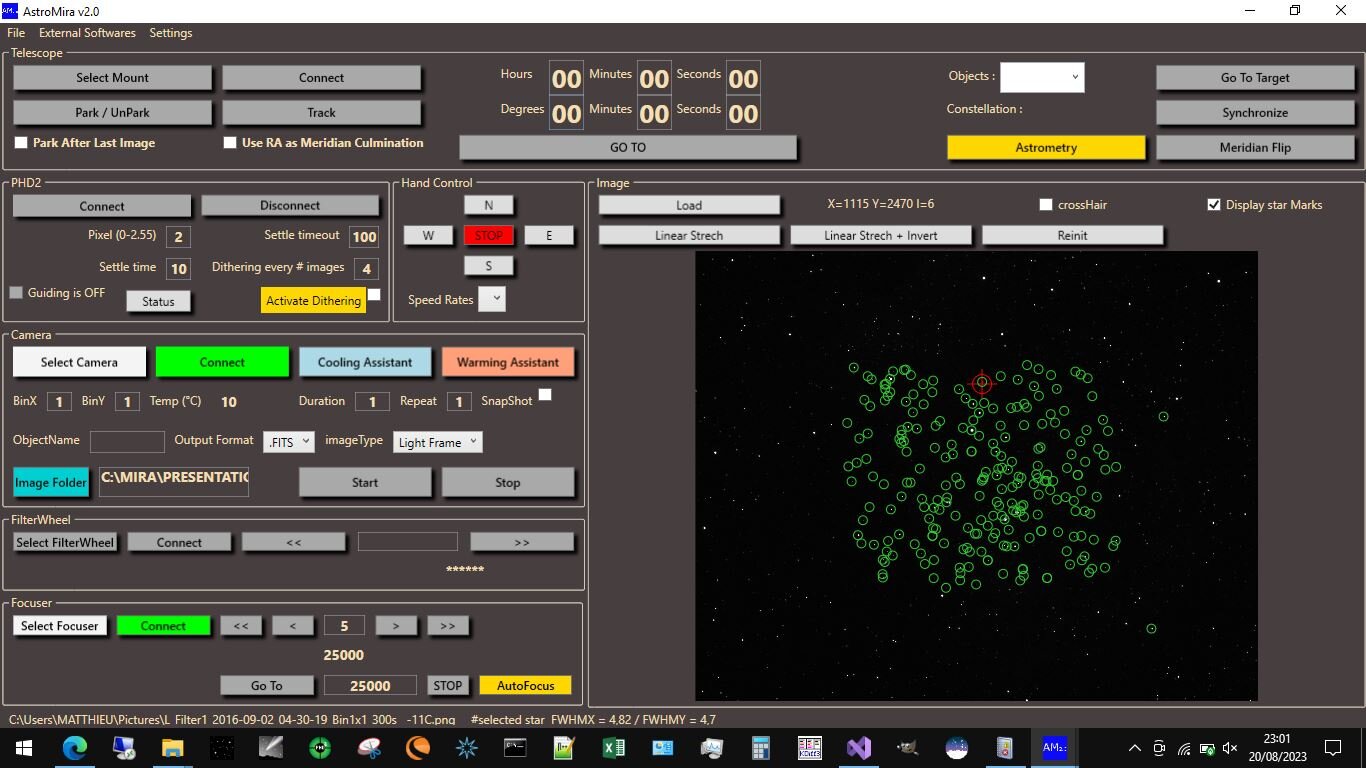The image size is (1366, 768).
Task: Uncheck Display star Marks
Action: coord(1214,205)
